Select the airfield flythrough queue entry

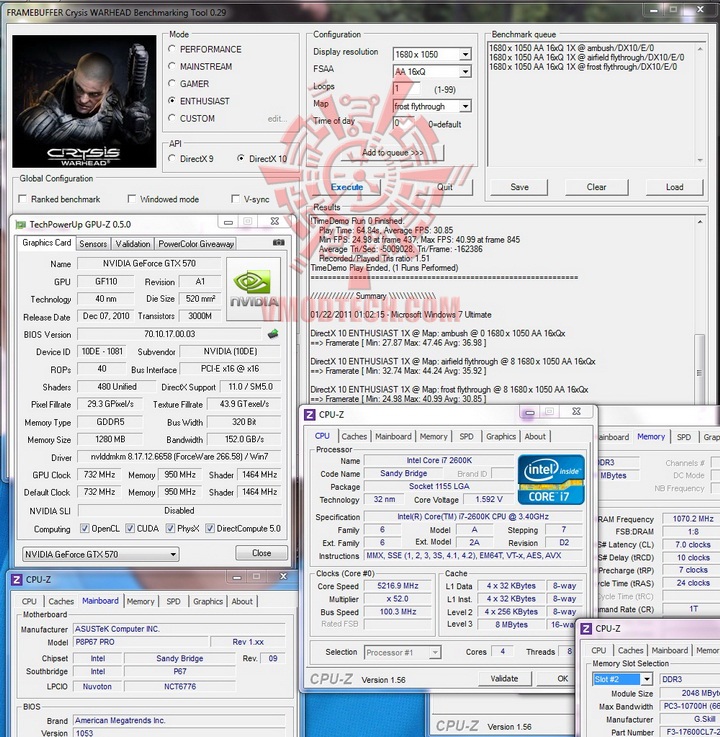pyautogui.click(x=587, y=57)
